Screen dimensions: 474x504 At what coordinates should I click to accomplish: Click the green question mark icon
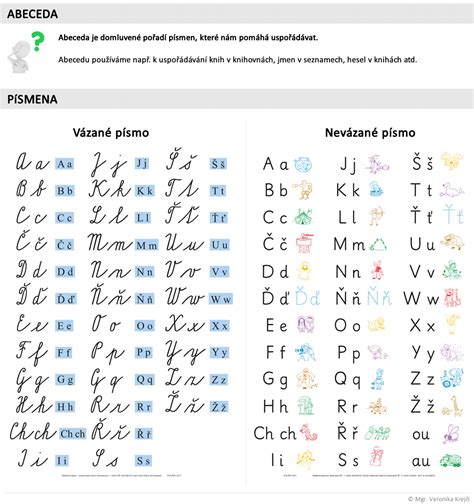click(38, 41)
